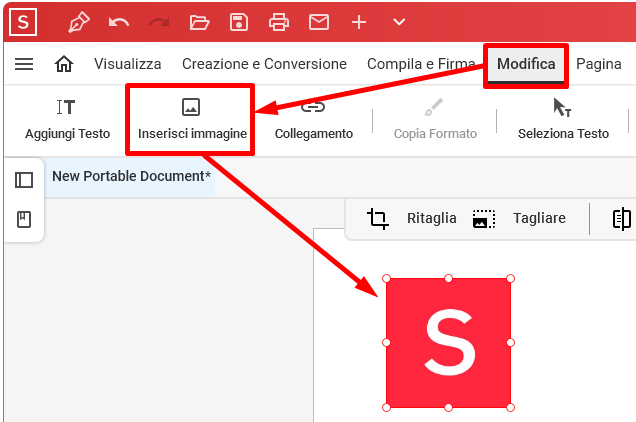
Task: Click the bottom-right image resize handle
Action: tap(511, 407)
